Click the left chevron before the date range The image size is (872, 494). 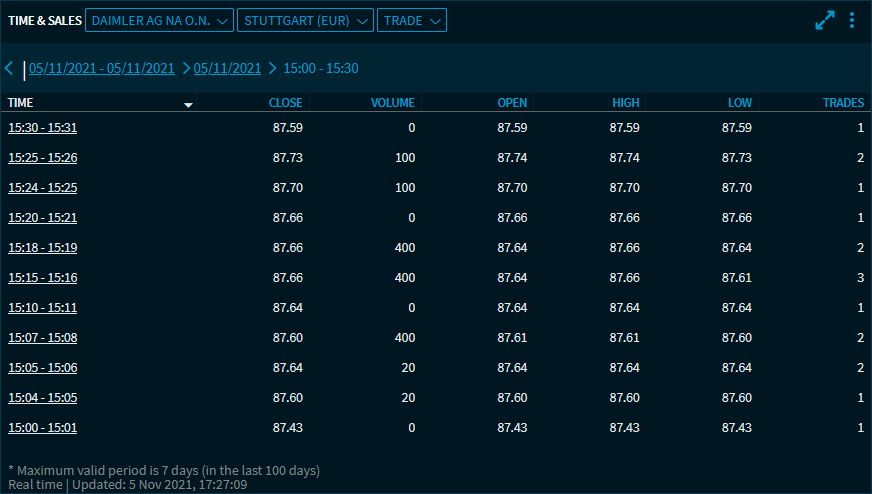coord(9,68)
